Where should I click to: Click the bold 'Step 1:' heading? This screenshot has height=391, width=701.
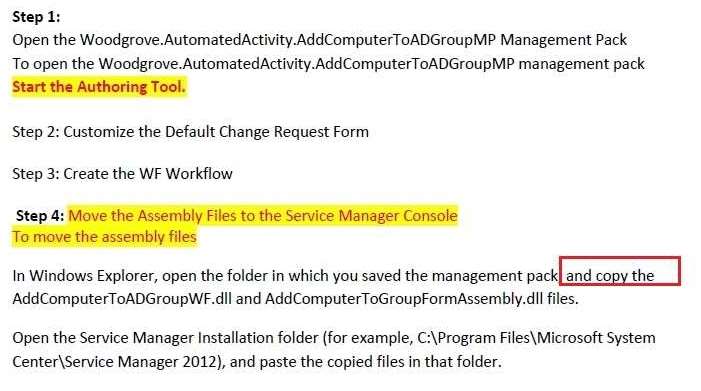click(36, 17)
